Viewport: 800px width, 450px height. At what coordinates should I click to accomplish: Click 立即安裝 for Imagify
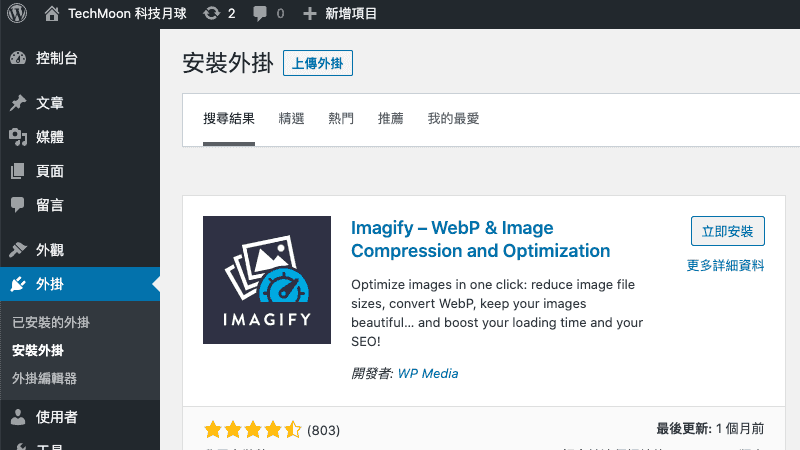click(x=728, y=231)
